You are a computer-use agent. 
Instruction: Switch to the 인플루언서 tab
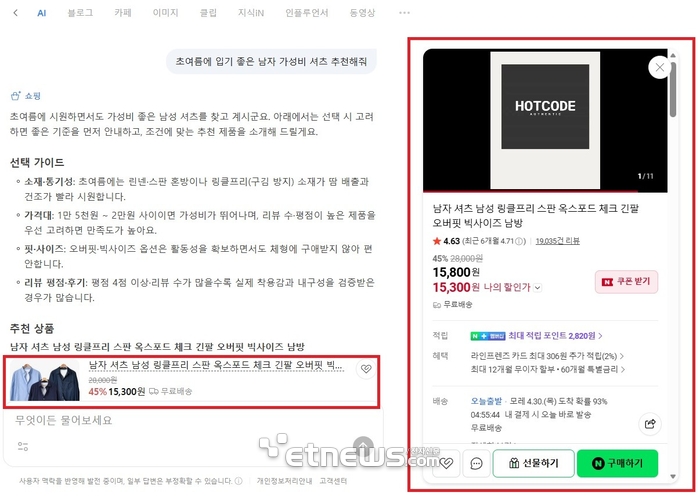point(307,13)
